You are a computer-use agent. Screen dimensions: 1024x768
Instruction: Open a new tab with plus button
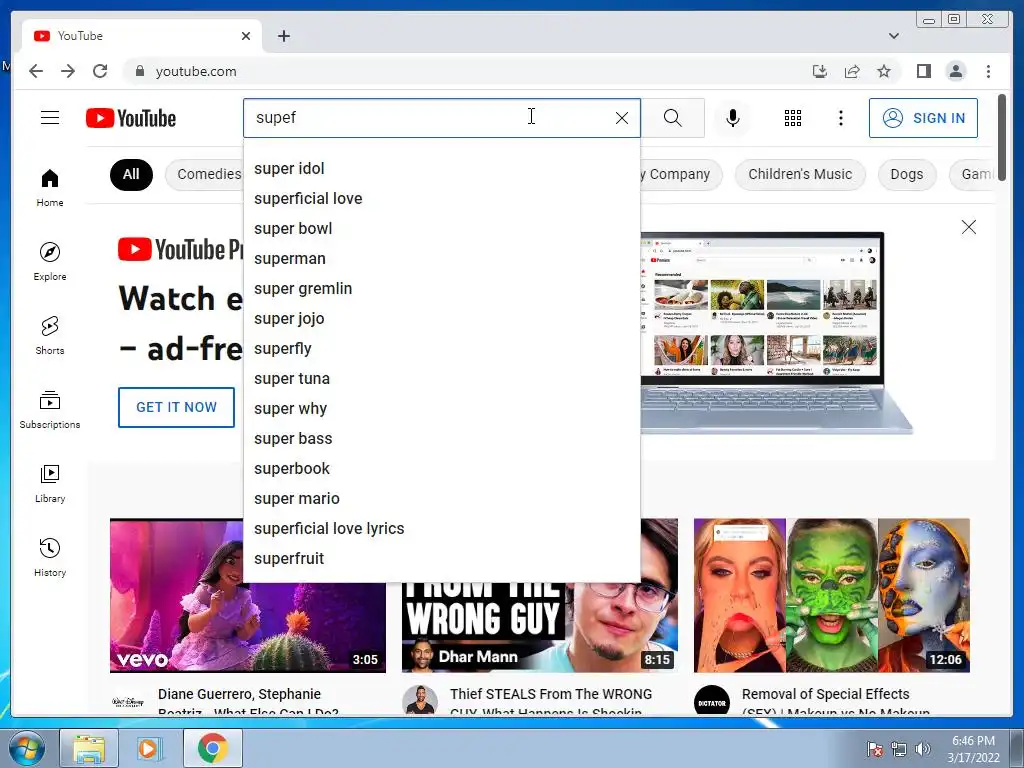[x=283, y=36]
